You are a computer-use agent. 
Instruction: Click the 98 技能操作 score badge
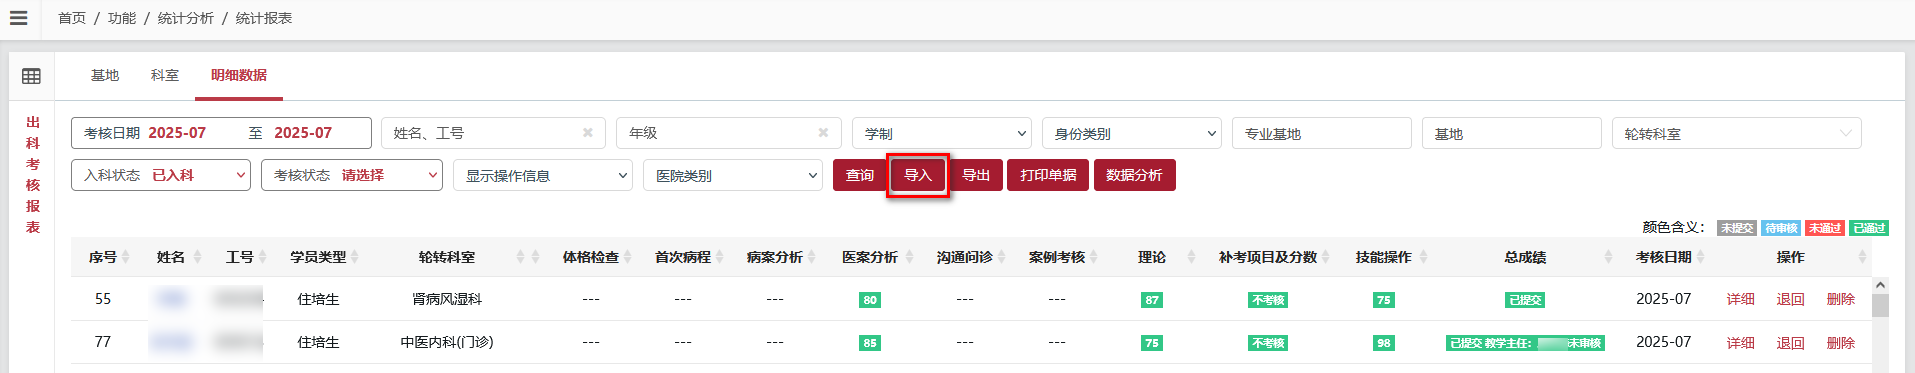pyautogui.click(x=1384, y=343)
